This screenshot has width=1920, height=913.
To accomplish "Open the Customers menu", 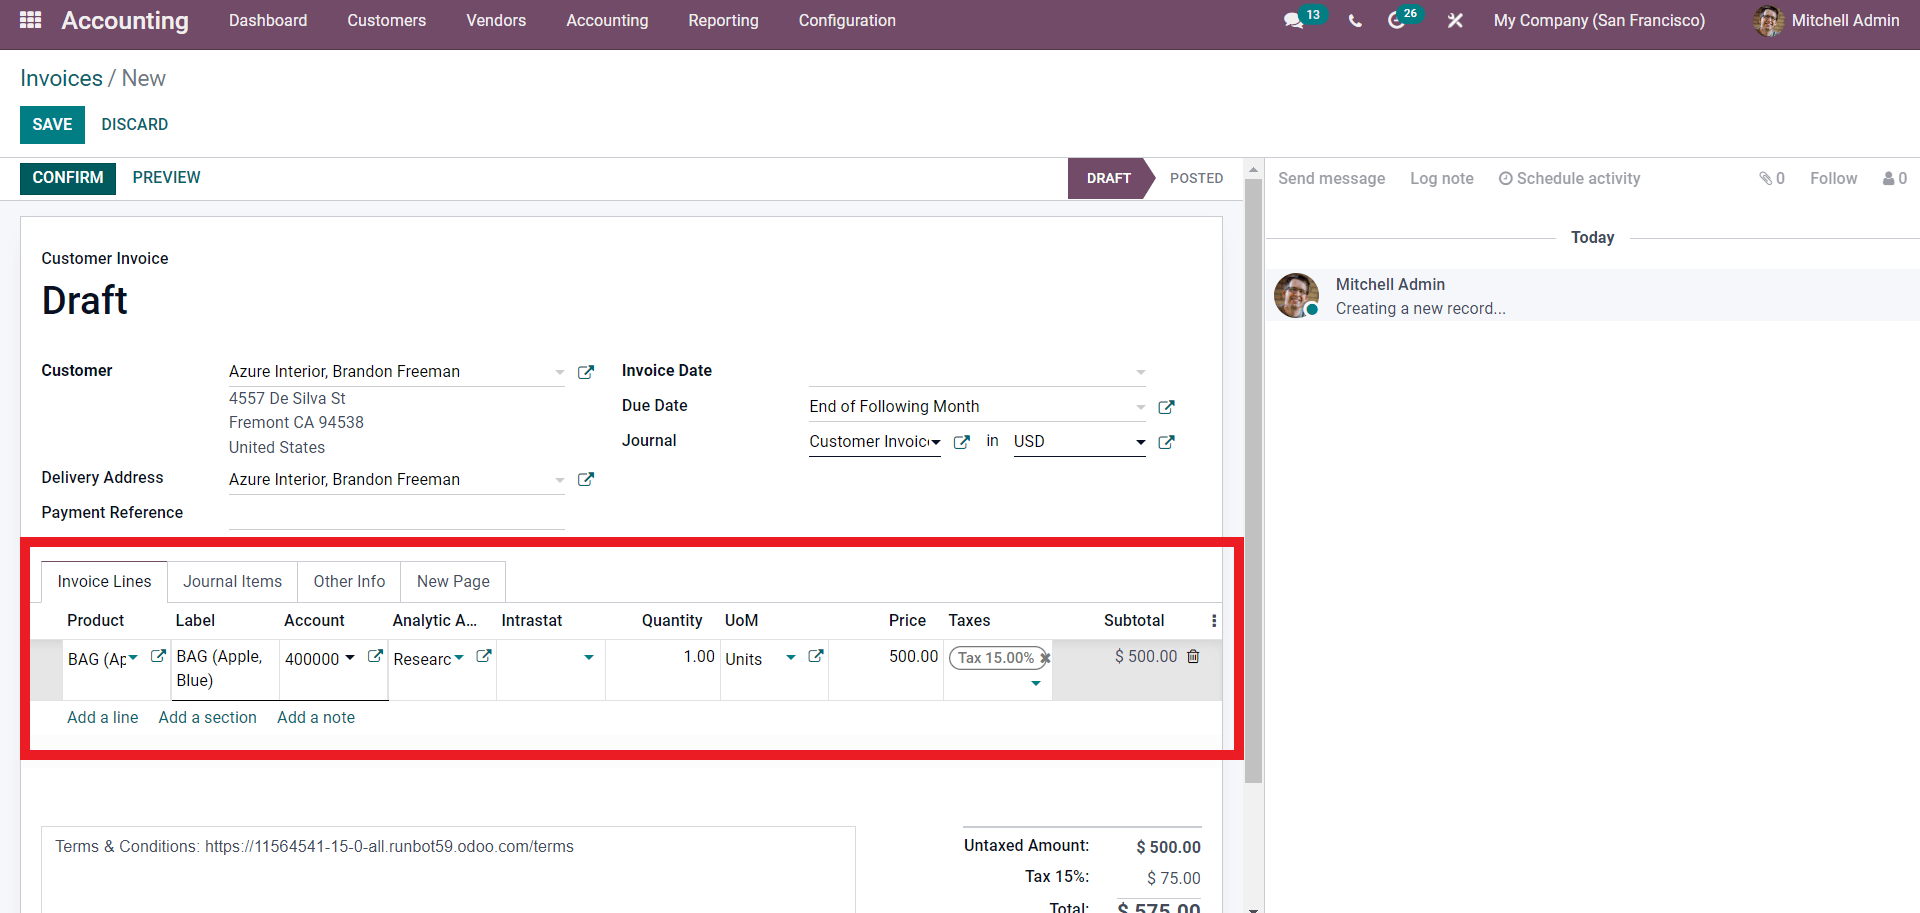I will pyautogui.click(x=387, y=21).
